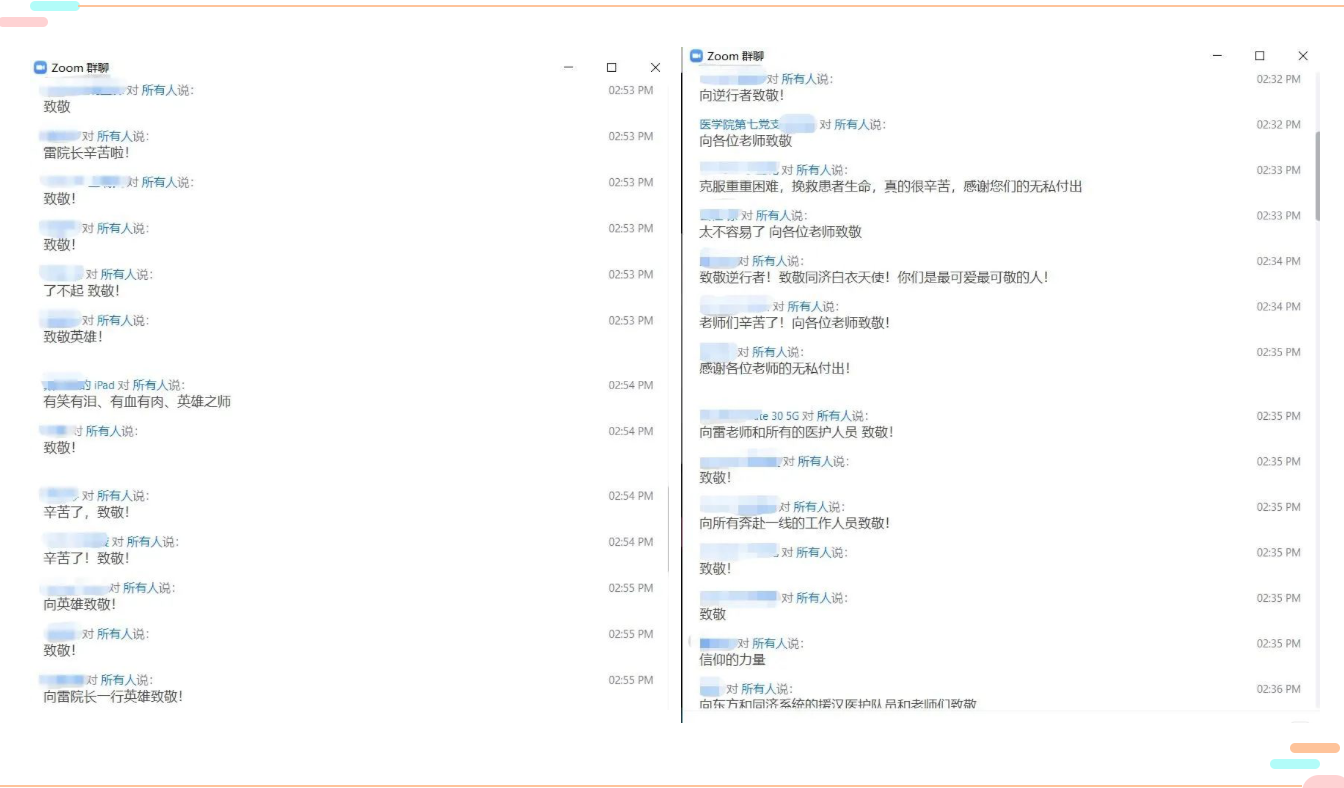The width and height of the screenshot is (1344, 788).
Task: Click the Zoom logo in left chat window
Action: tap(40, 68)
